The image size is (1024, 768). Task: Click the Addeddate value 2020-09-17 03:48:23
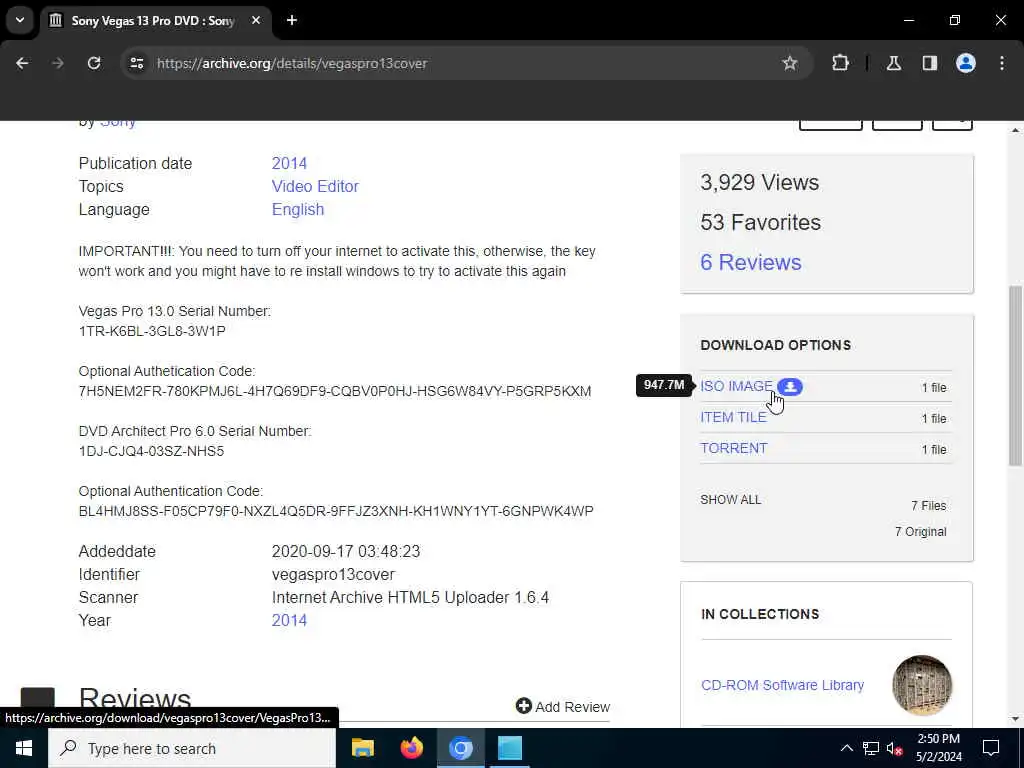pyautogui.click(x=346, y=551)
